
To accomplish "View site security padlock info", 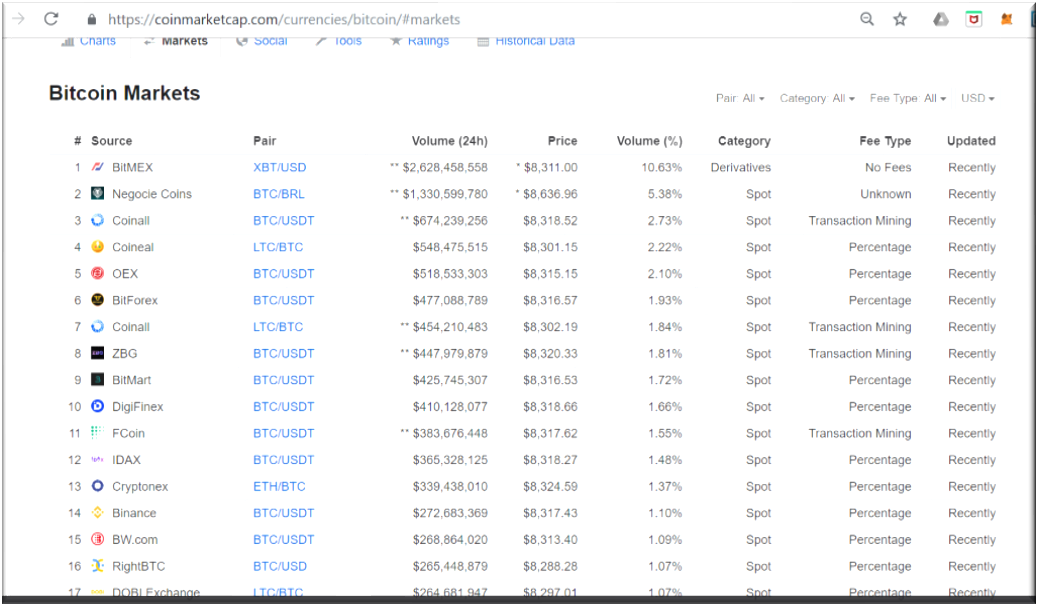I will point(92,19).
